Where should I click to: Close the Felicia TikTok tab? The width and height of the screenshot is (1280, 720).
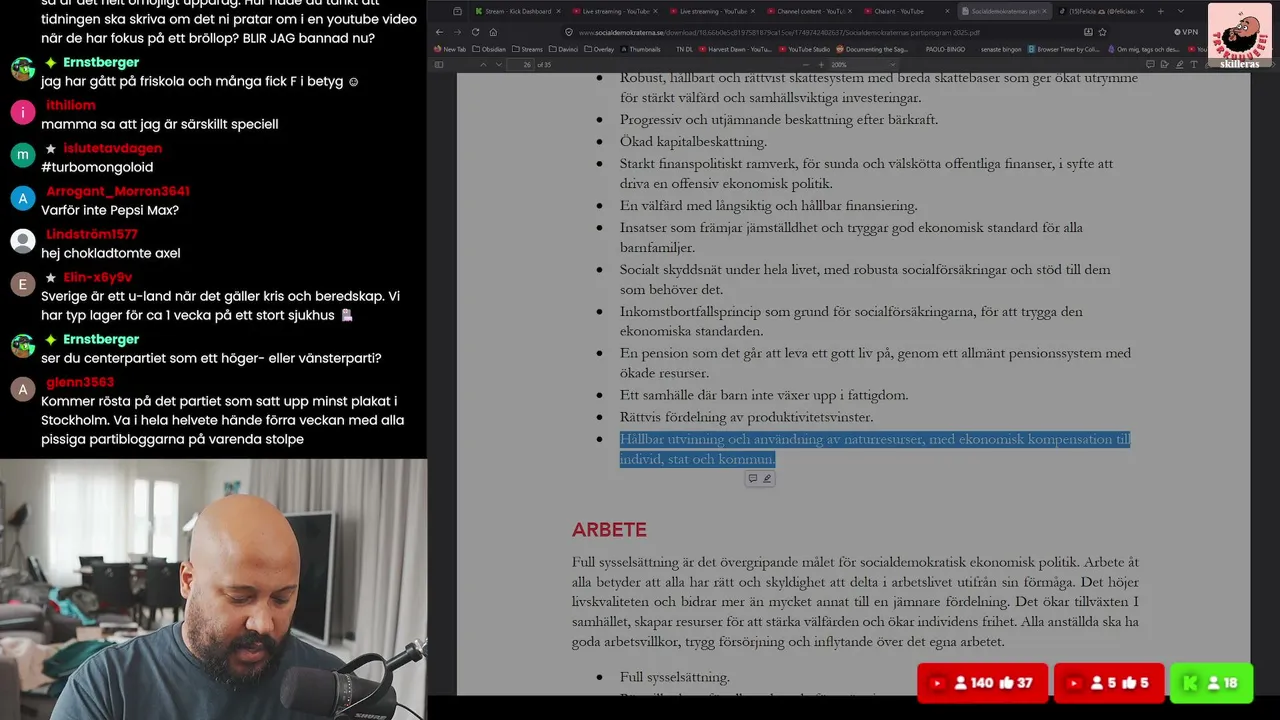[1141, 11]
